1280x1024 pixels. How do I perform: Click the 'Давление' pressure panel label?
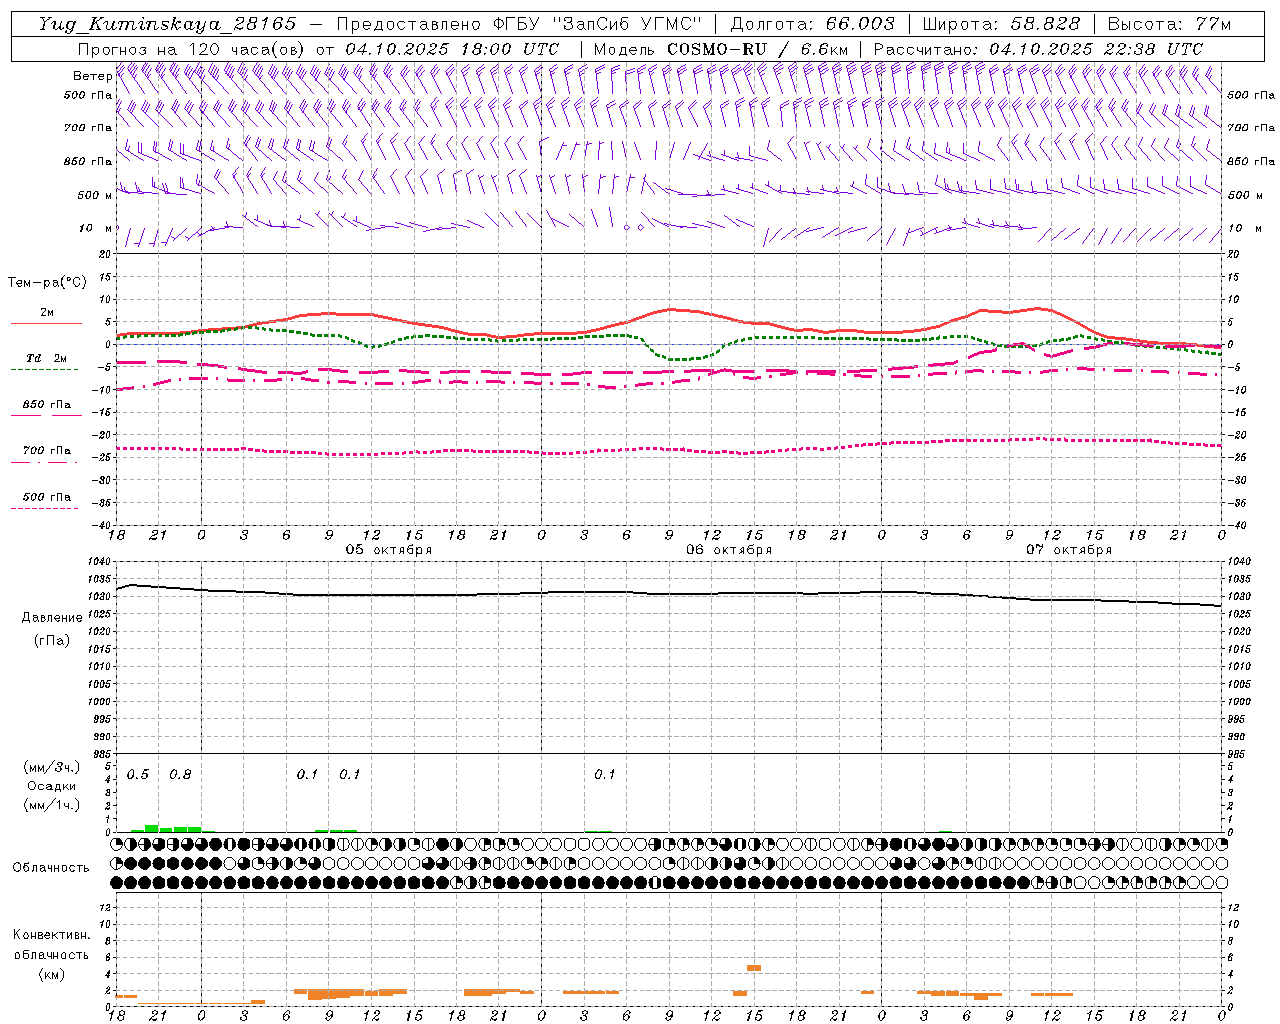point(52,618)
